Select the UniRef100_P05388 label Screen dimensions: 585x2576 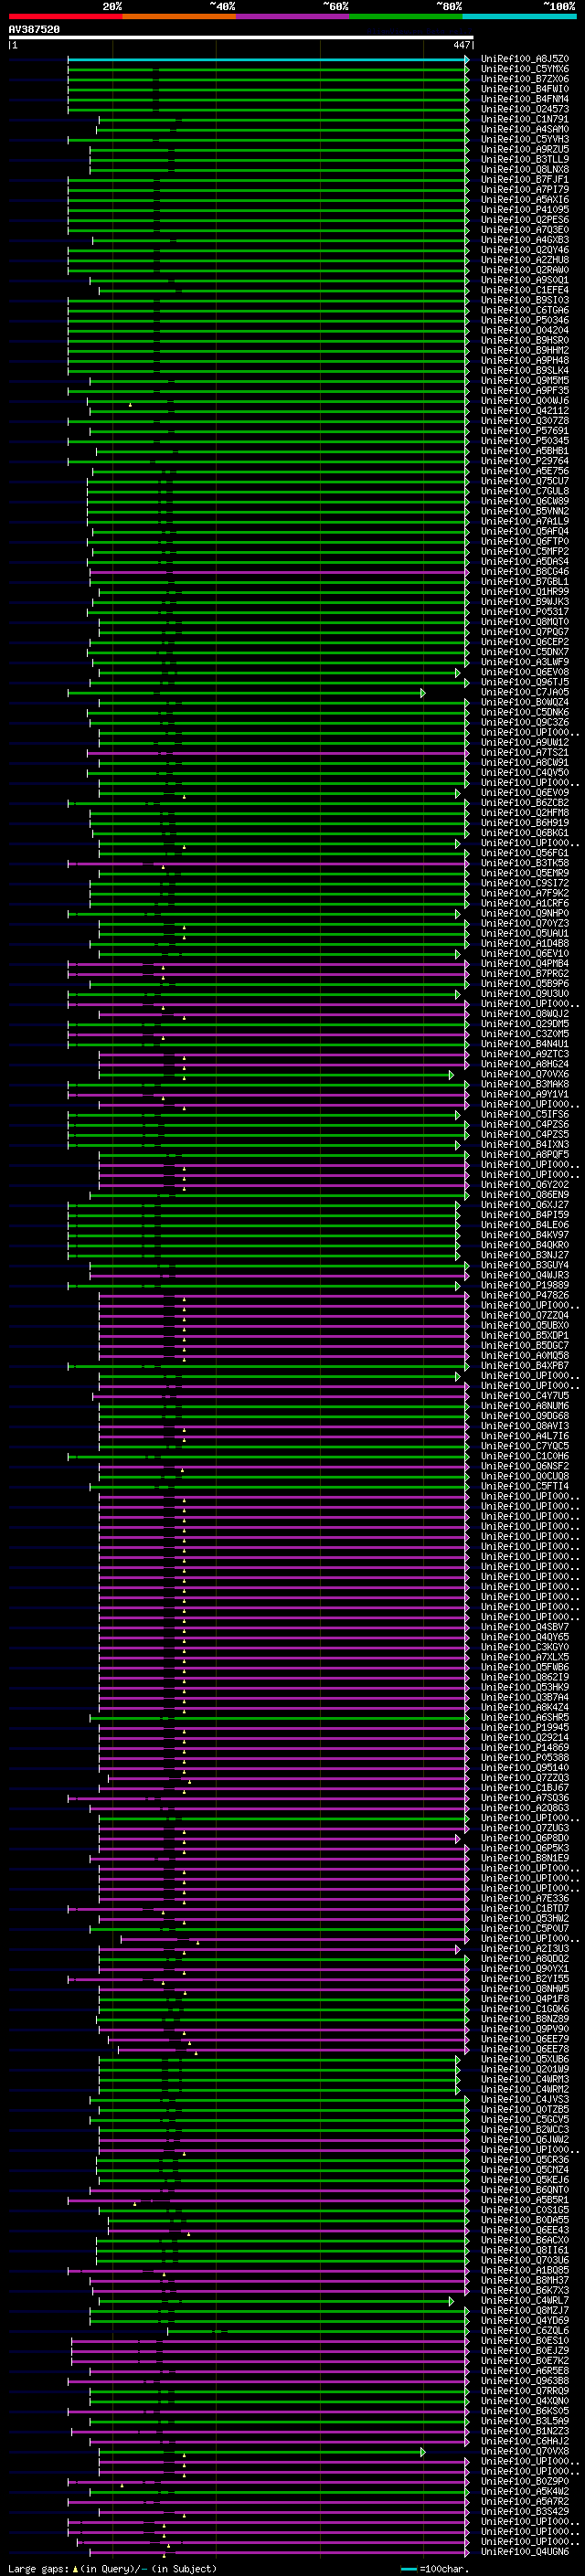(525, 1757)
